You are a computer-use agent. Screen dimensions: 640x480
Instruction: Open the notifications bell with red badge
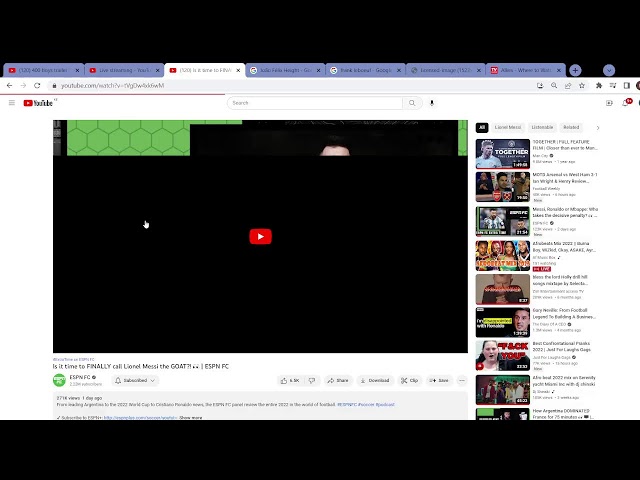[x=626, y=103]
